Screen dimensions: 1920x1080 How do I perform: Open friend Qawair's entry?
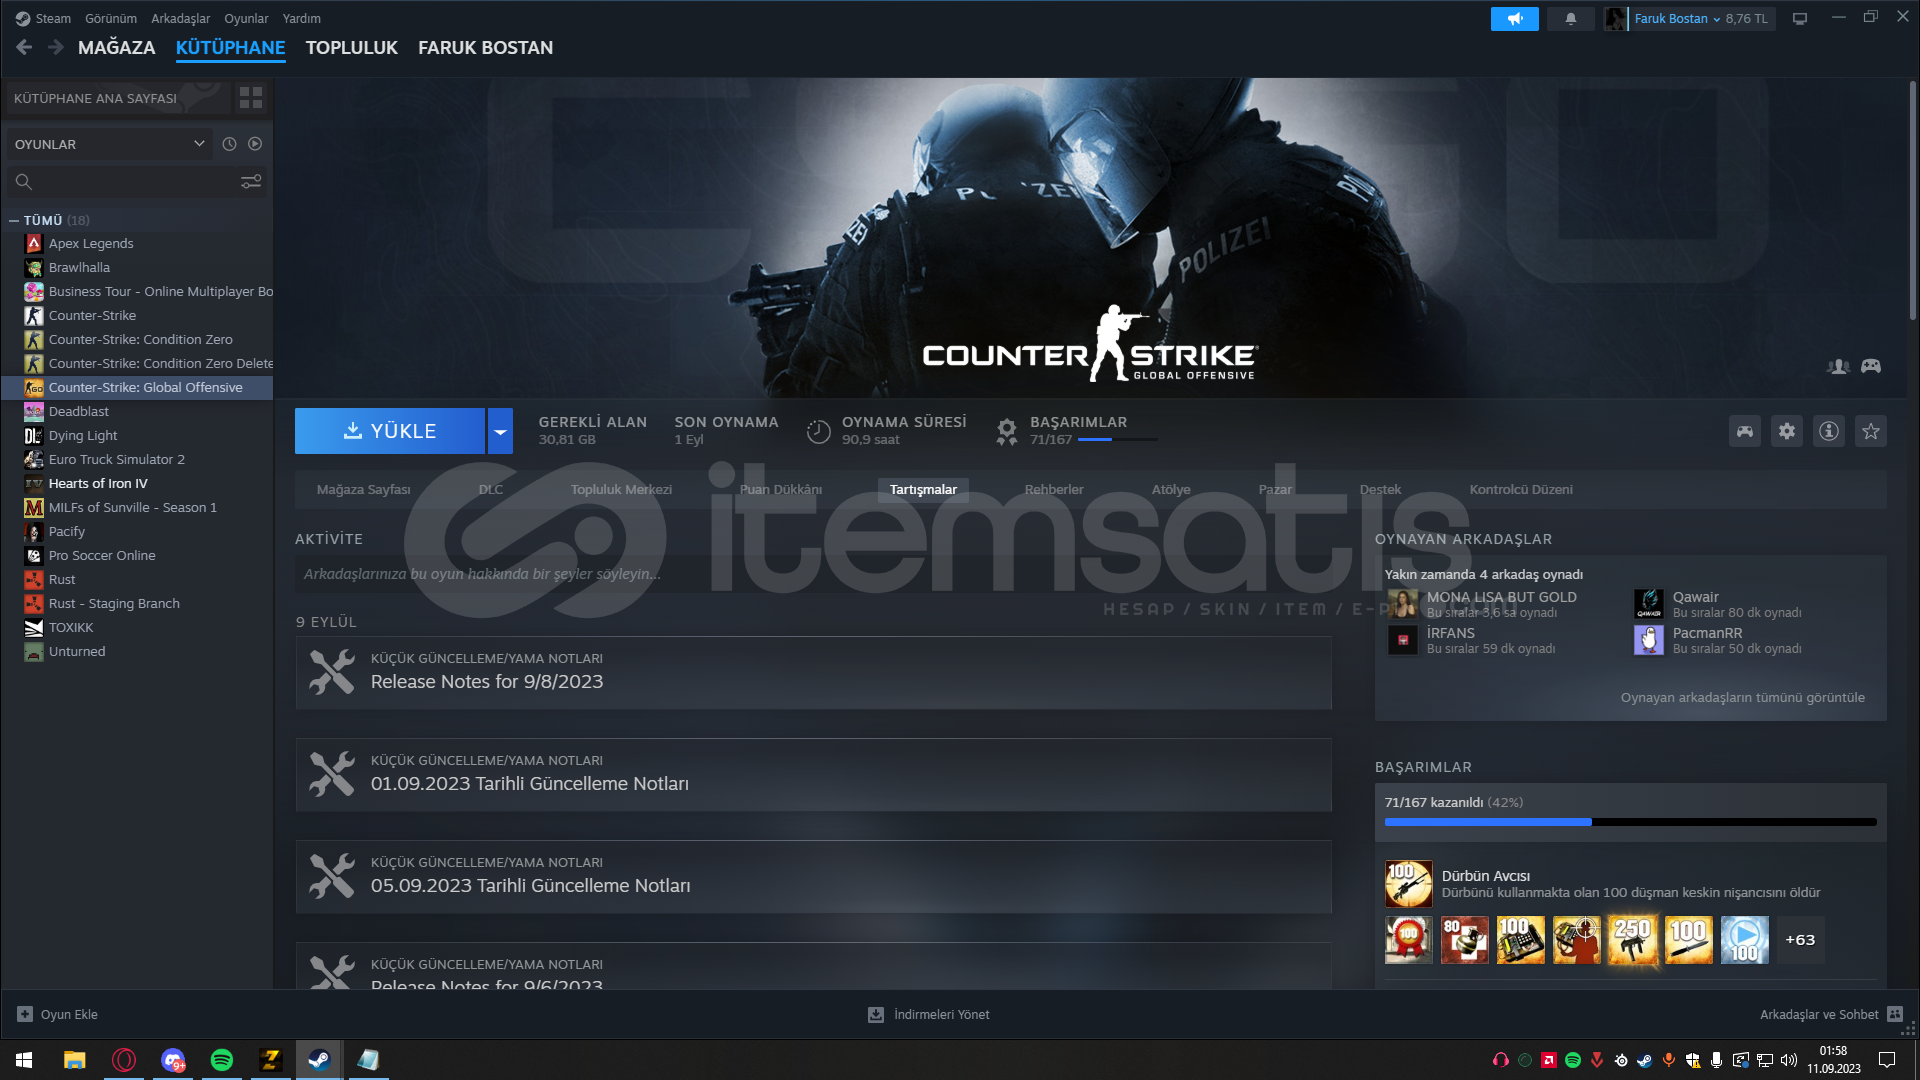pyautogui.click(x=1720, y=604)
